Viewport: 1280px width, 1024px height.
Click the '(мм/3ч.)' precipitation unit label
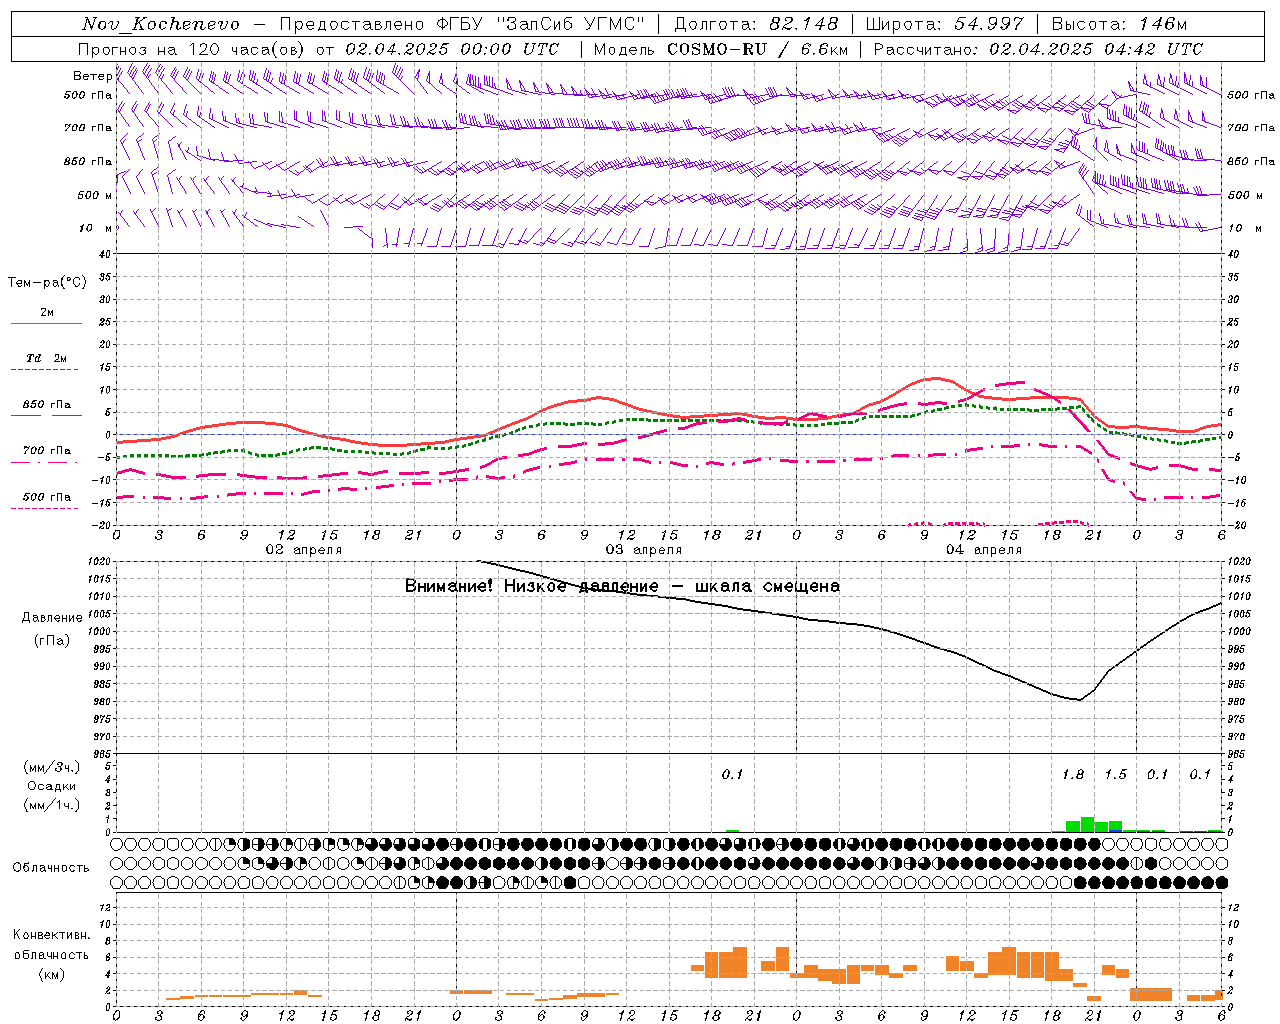(x=52, y=767)
